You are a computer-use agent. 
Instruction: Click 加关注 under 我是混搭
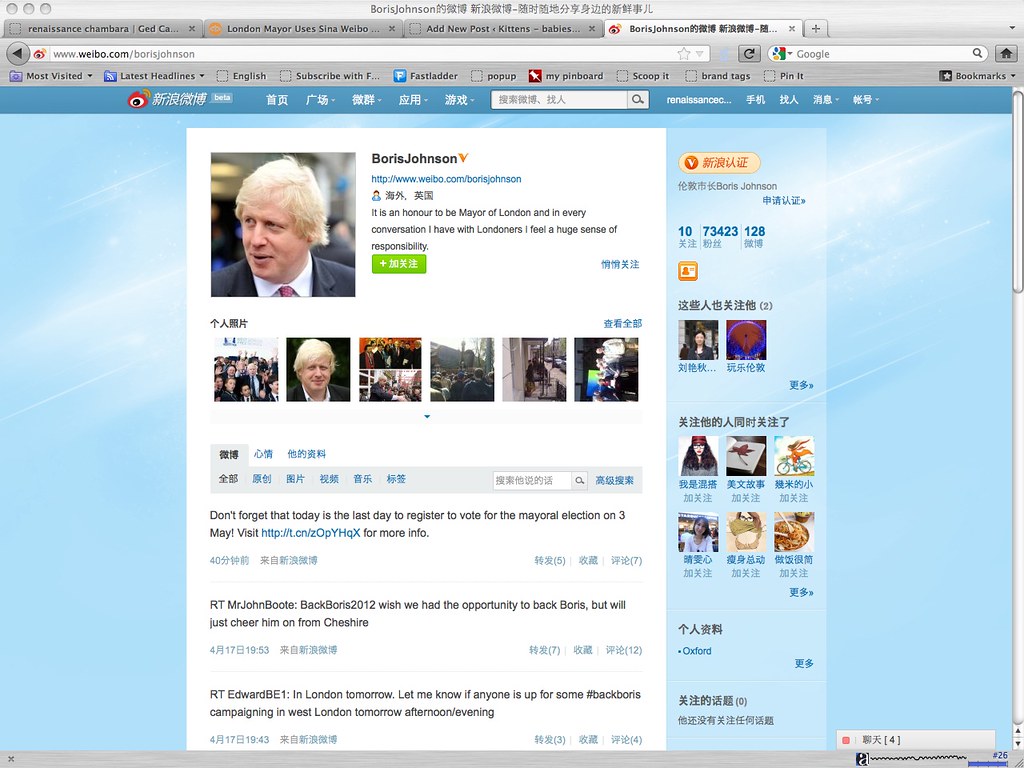click(697, 498)
